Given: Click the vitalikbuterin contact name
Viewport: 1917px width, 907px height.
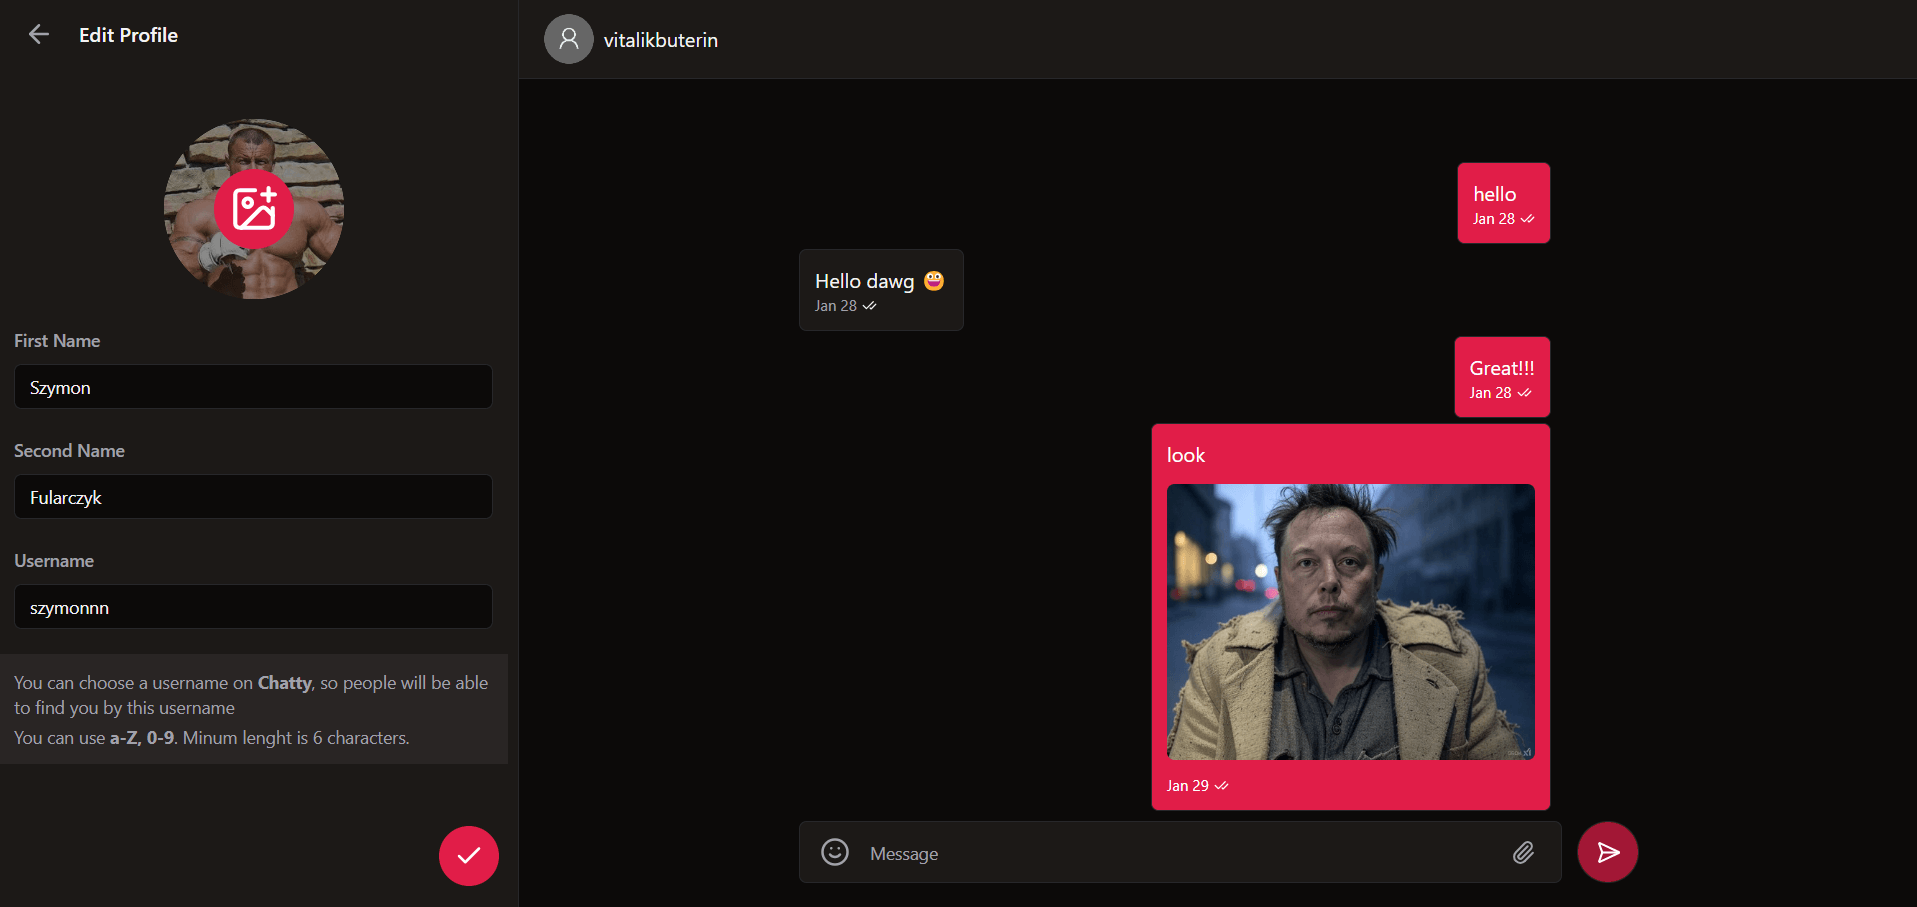Looking at the screenshot, I should (x=660, y=40).
